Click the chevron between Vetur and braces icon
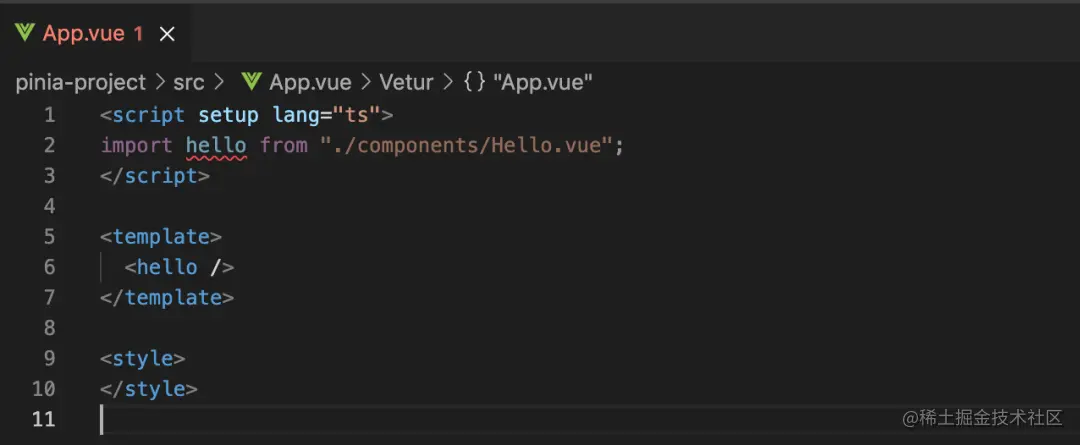This screenshot has width=1080, height=445. (448, 83)
